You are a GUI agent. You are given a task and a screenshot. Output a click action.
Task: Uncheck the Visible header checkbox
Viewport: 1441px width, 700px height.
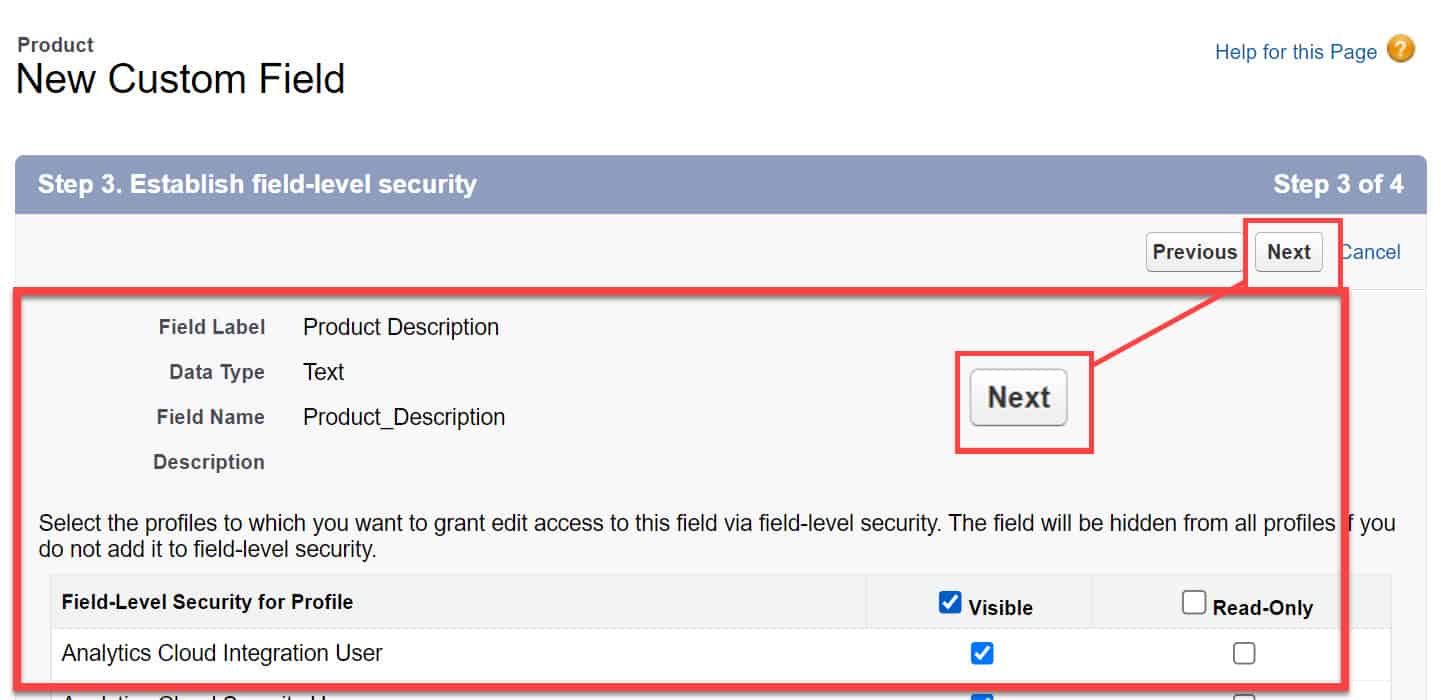click(949, 601)
